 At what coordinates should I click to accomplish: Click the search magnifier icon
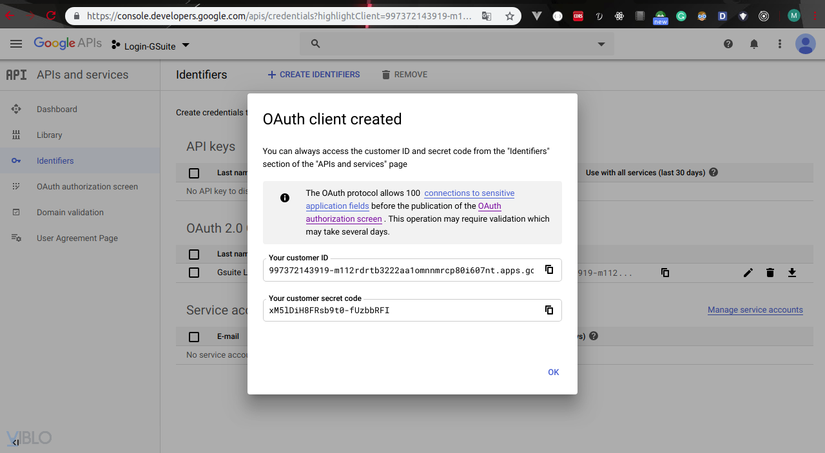pyautogui.click(x=315, y=44)
